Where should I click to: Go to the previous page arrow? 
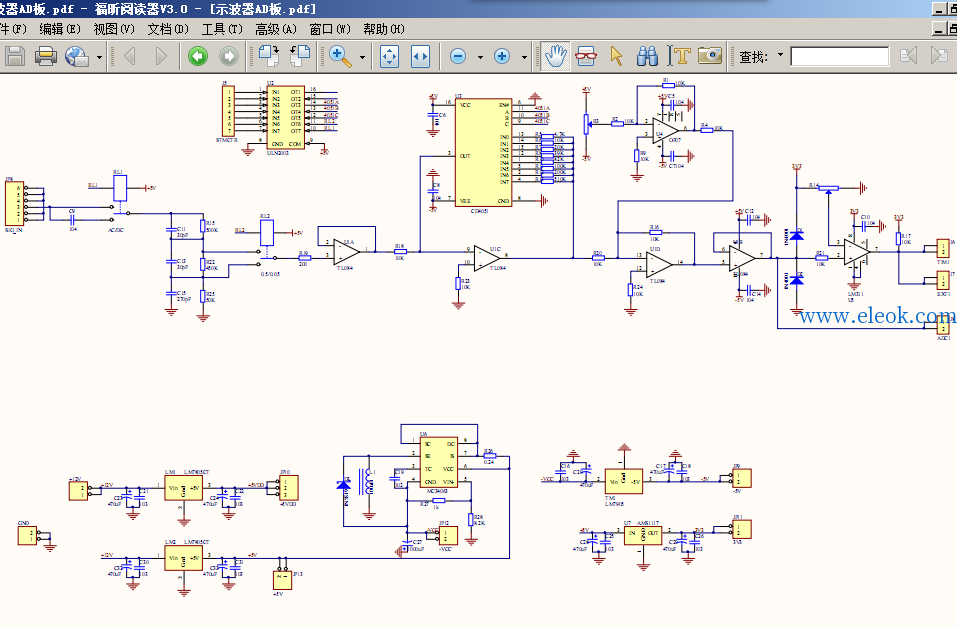(x=129, y=56)
